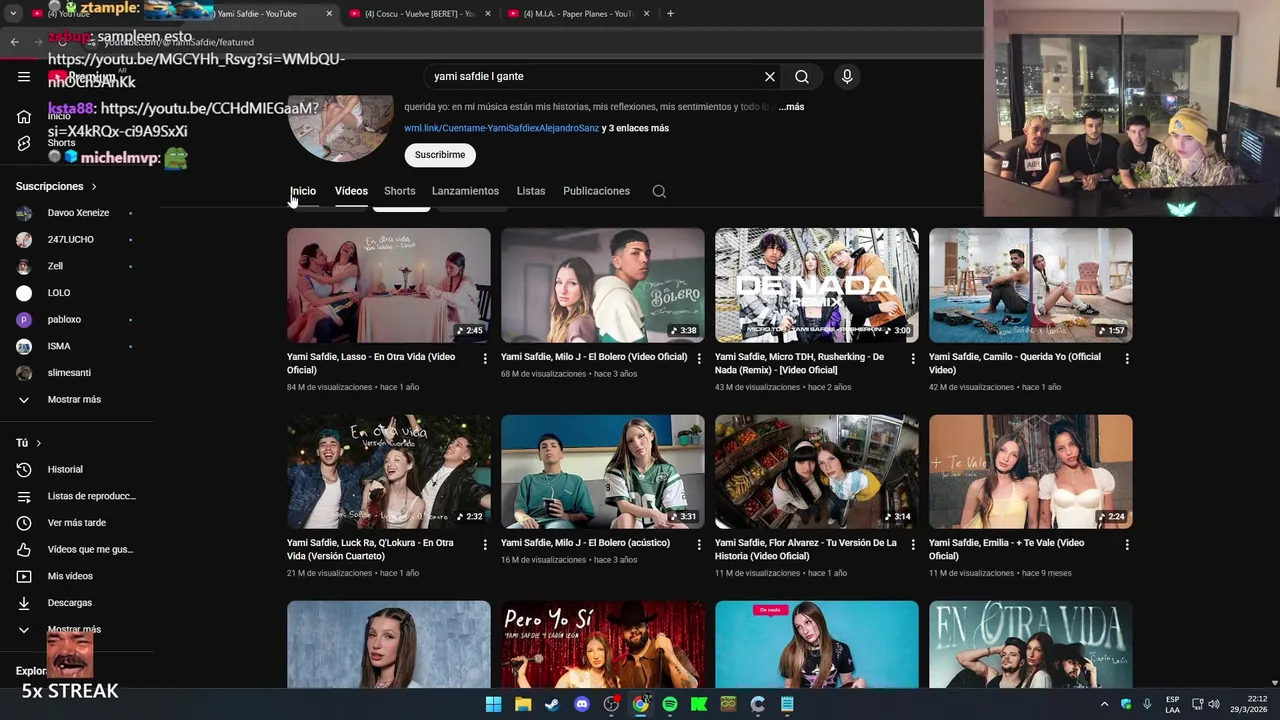Open the Lanzamientos tab
The height and width of the screenshot is (720, 1280).
coord(465,191)
